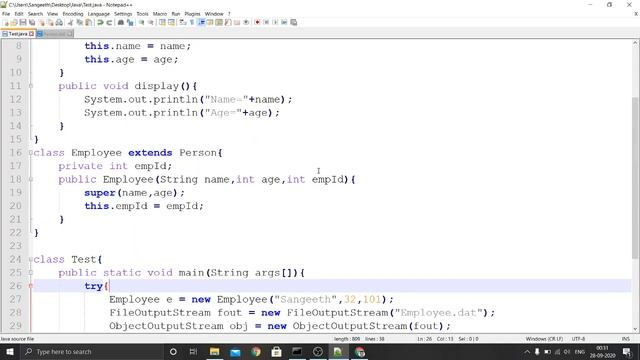Toggle INS insert mode in status bar

pos(625,339)
